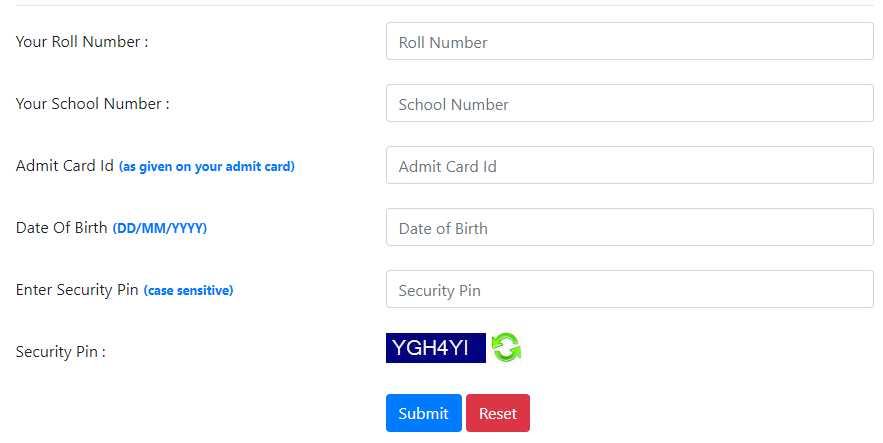The image size is (883, 443).
Task: Click the 'Admit Card Id' label text
Action: pos(65,165)
